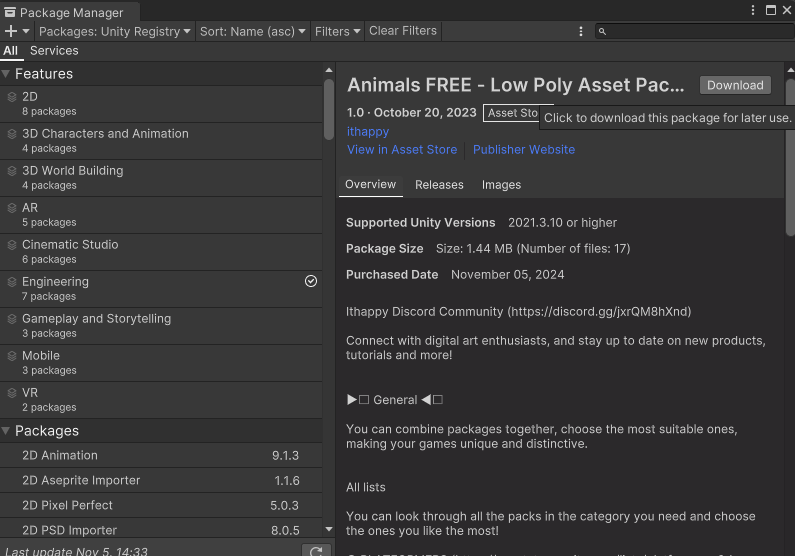Click the search magnifier icon
Viewport: 795px width, 556px height.
coord(602,31)
